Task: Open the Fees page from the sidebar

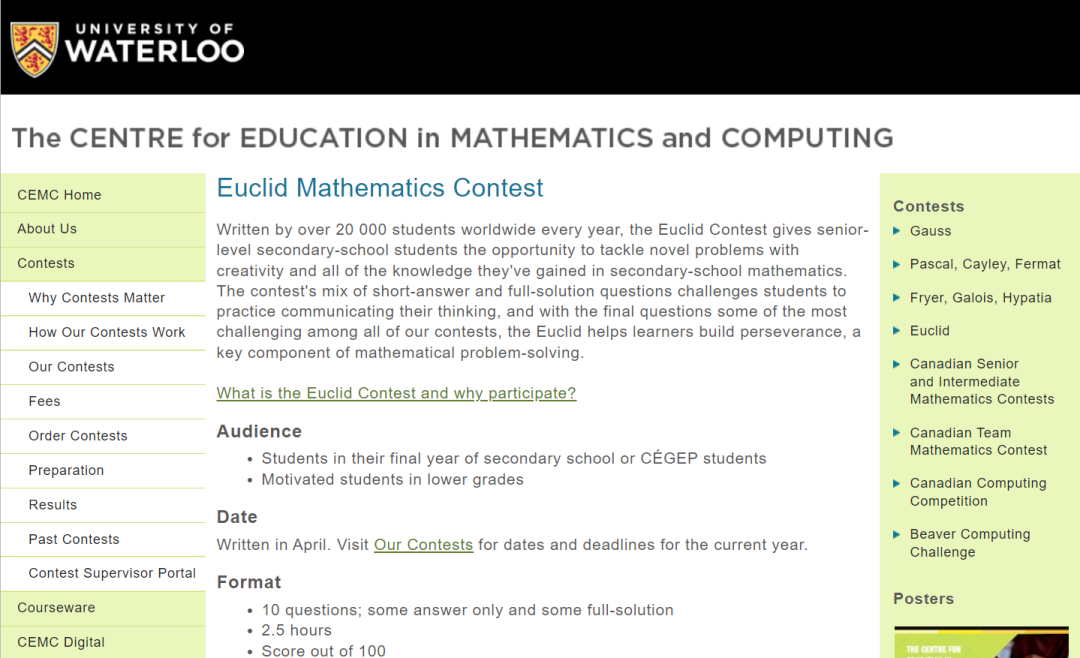Action: click(44, 401)
